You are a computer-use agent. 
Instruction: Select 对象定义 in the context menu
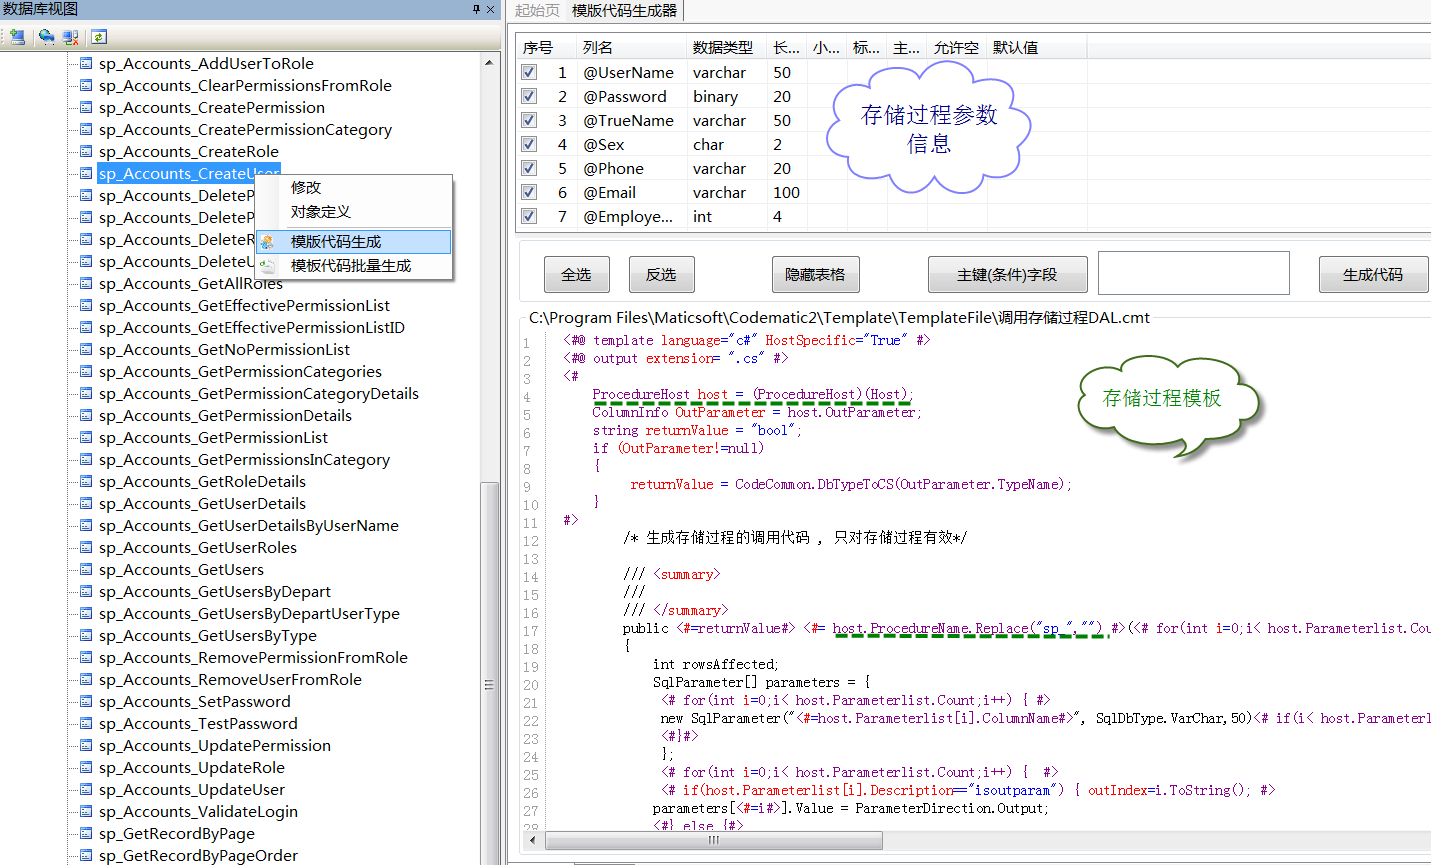click(x=320, y=212)
